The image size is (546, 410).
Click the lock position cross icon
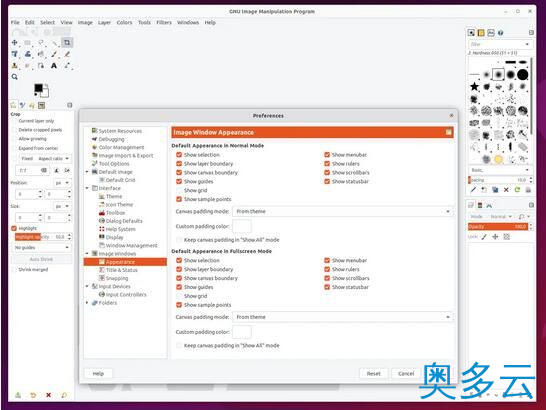pos(495,237)
